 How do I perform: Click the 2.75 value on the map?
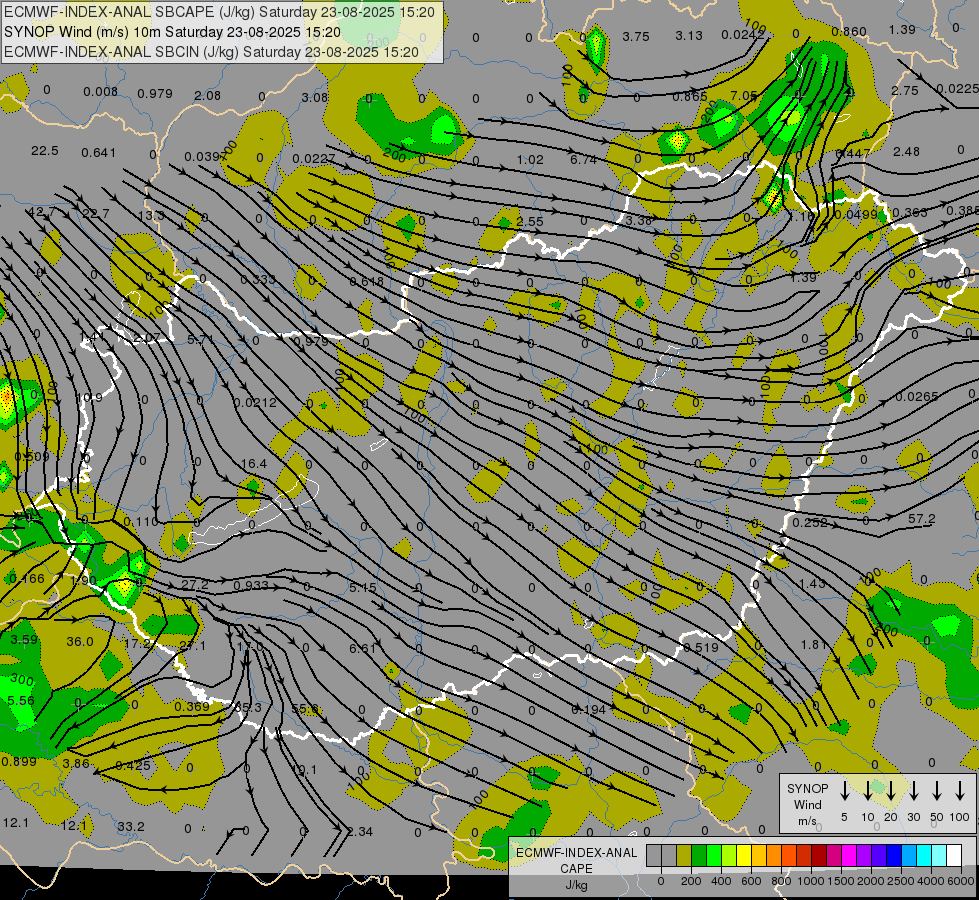click(x=905, y=91)
